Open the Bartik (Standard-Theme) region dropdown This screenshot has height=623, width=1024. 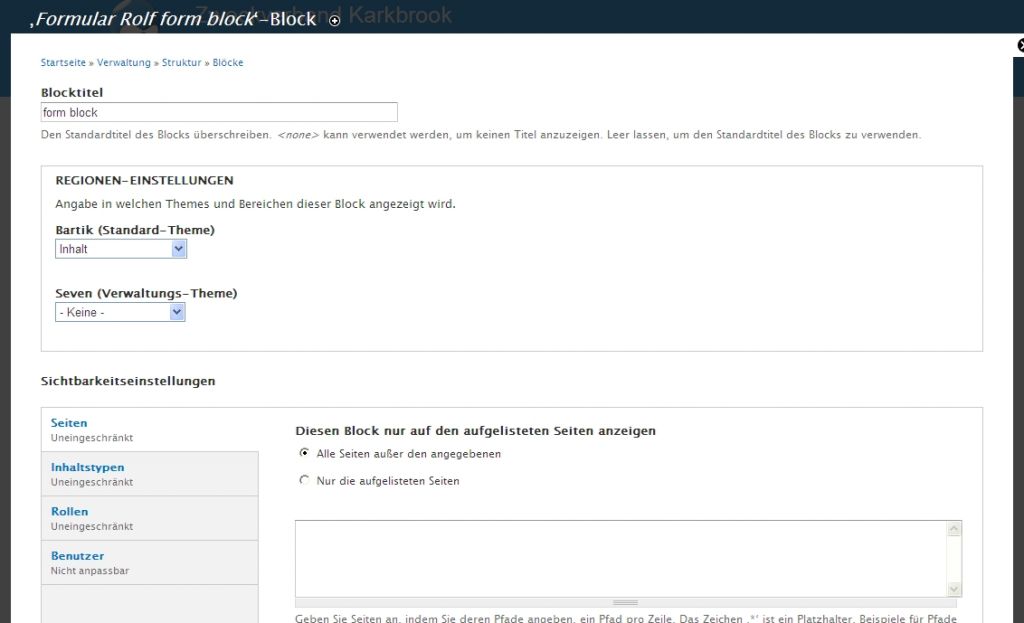click(121, 249)
